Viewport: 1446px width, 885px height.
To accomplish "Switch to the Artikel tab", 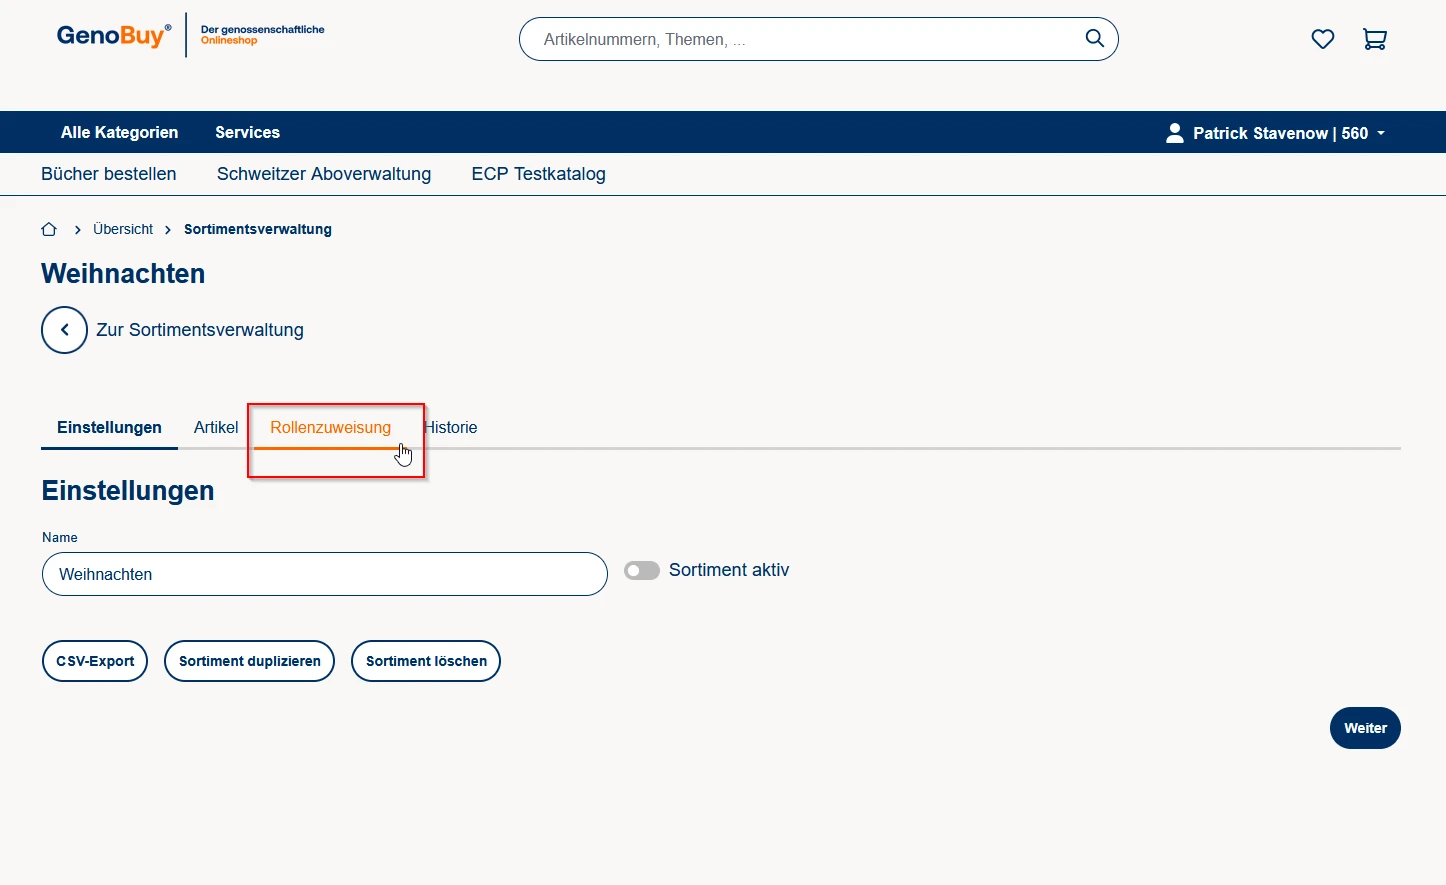I will pyautogui.click(x=216, y=427).
